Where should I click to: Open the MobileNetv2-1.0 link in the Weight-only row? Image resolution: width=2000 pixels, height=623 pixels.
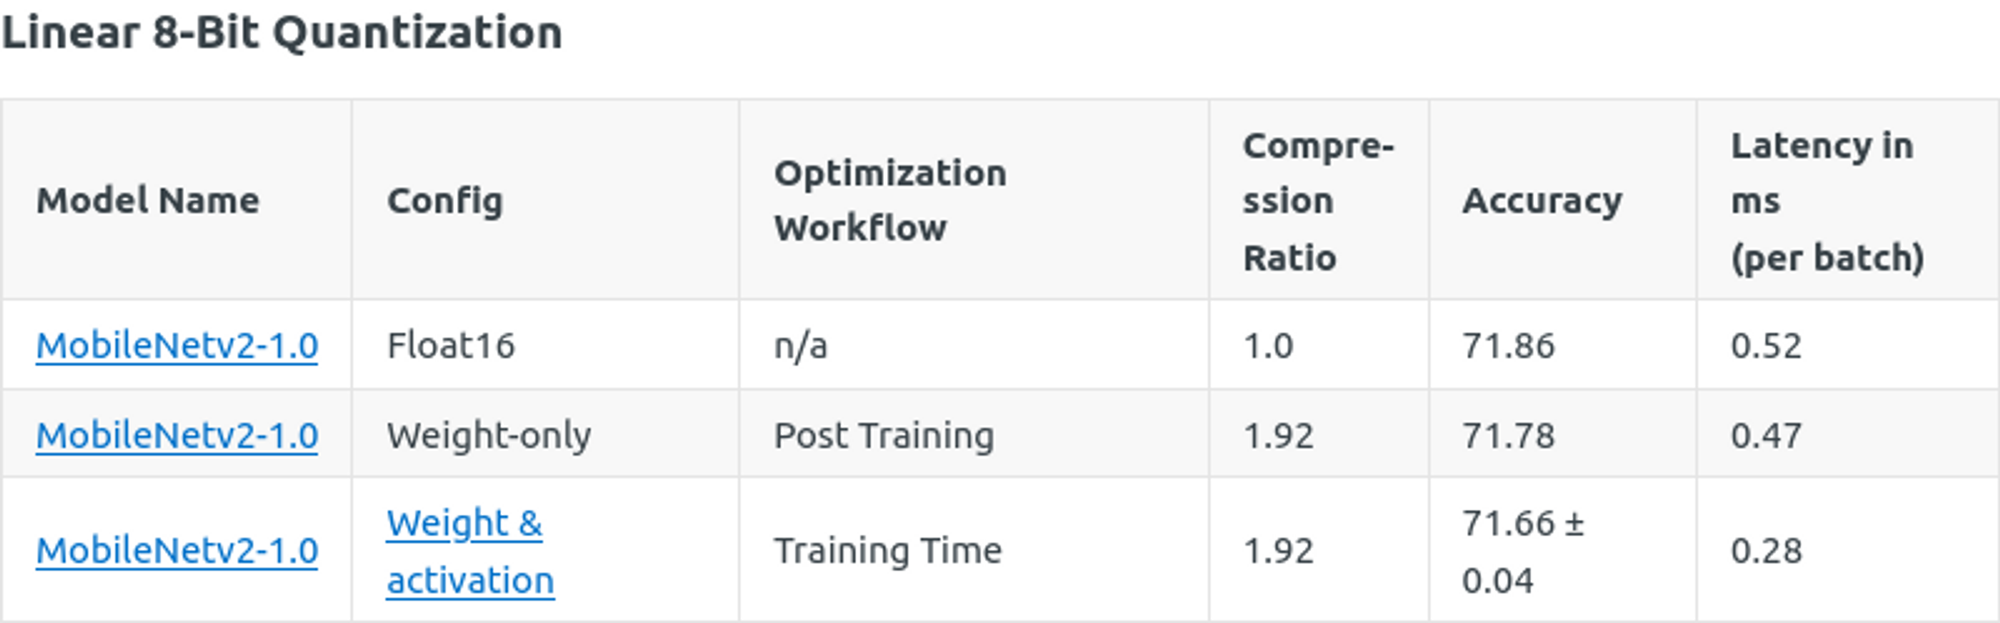pos(177,436)
